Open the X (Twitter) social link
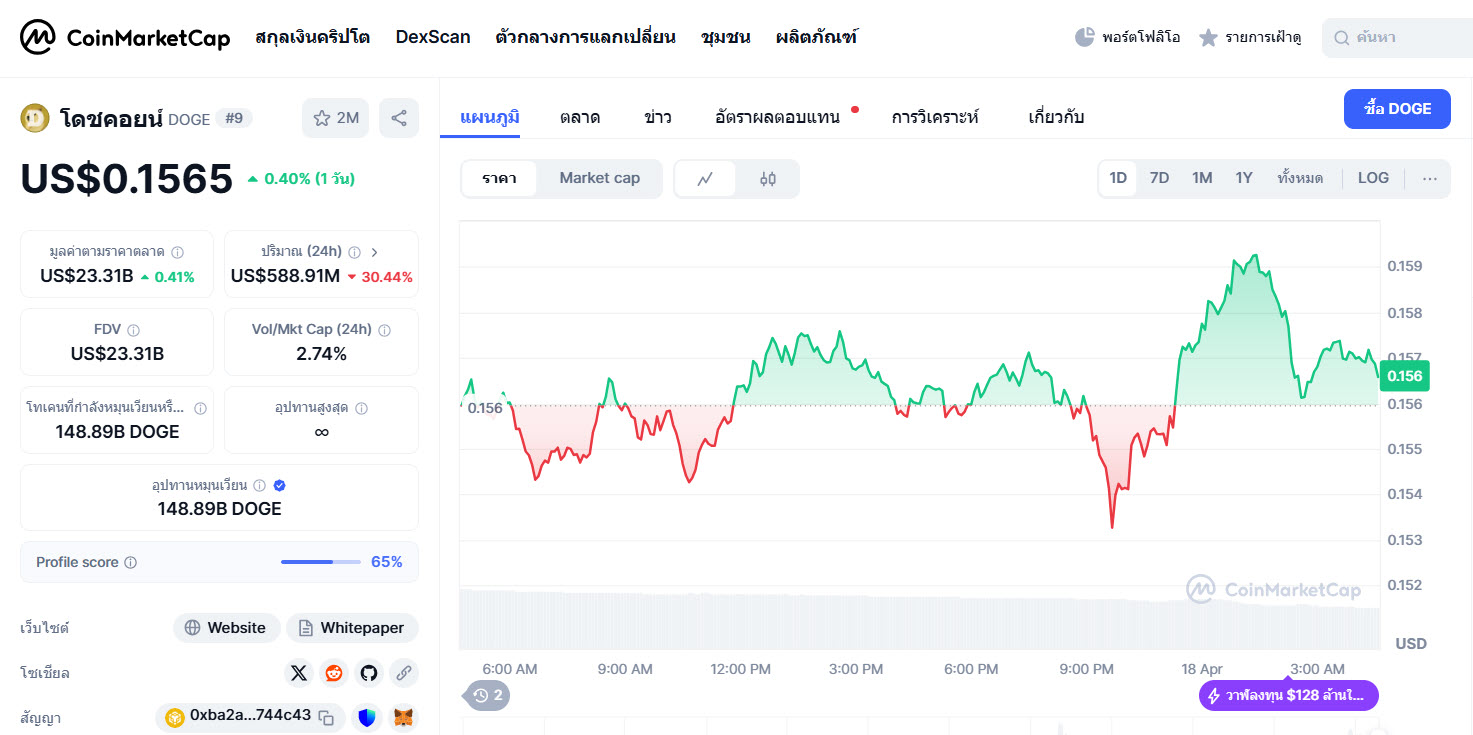Image resolution: width=1473 pixels, height=735 pixels. click(298, 673)
